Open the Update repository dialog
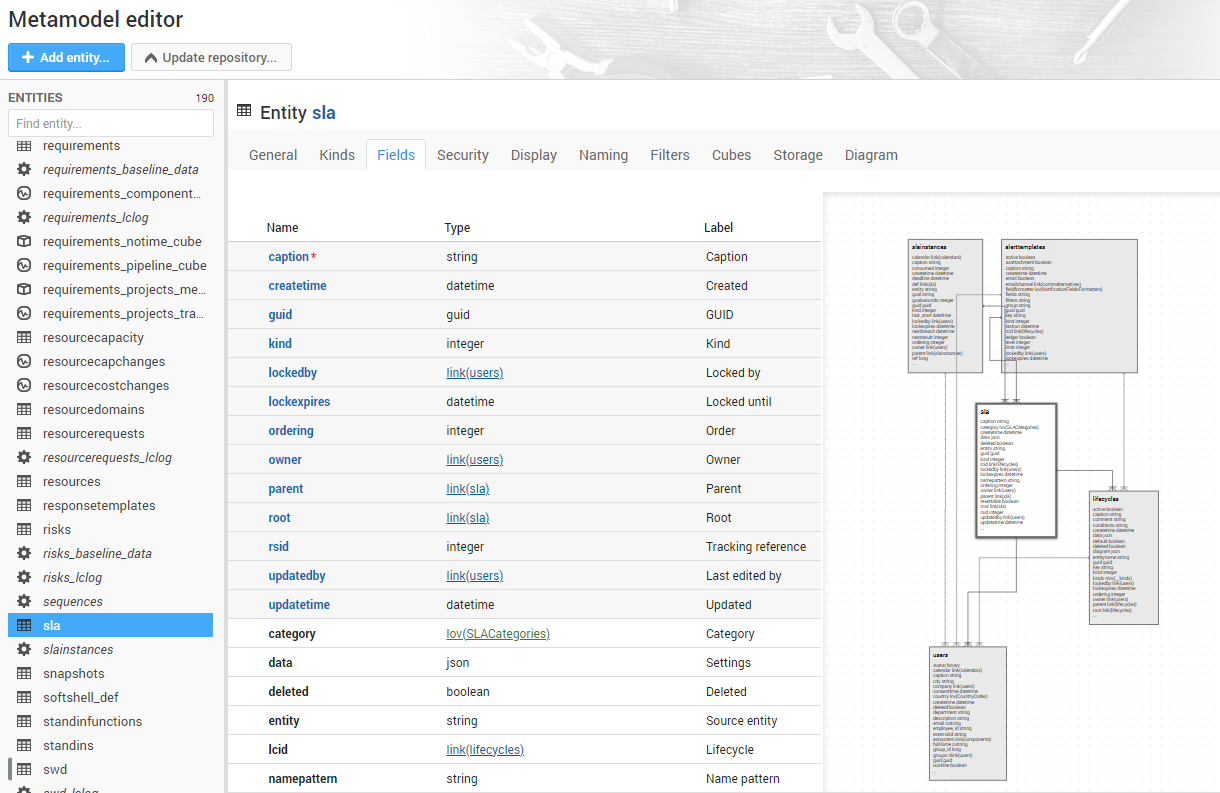Viewport: 1220px width, 793px height. click(x=211, y=57)
